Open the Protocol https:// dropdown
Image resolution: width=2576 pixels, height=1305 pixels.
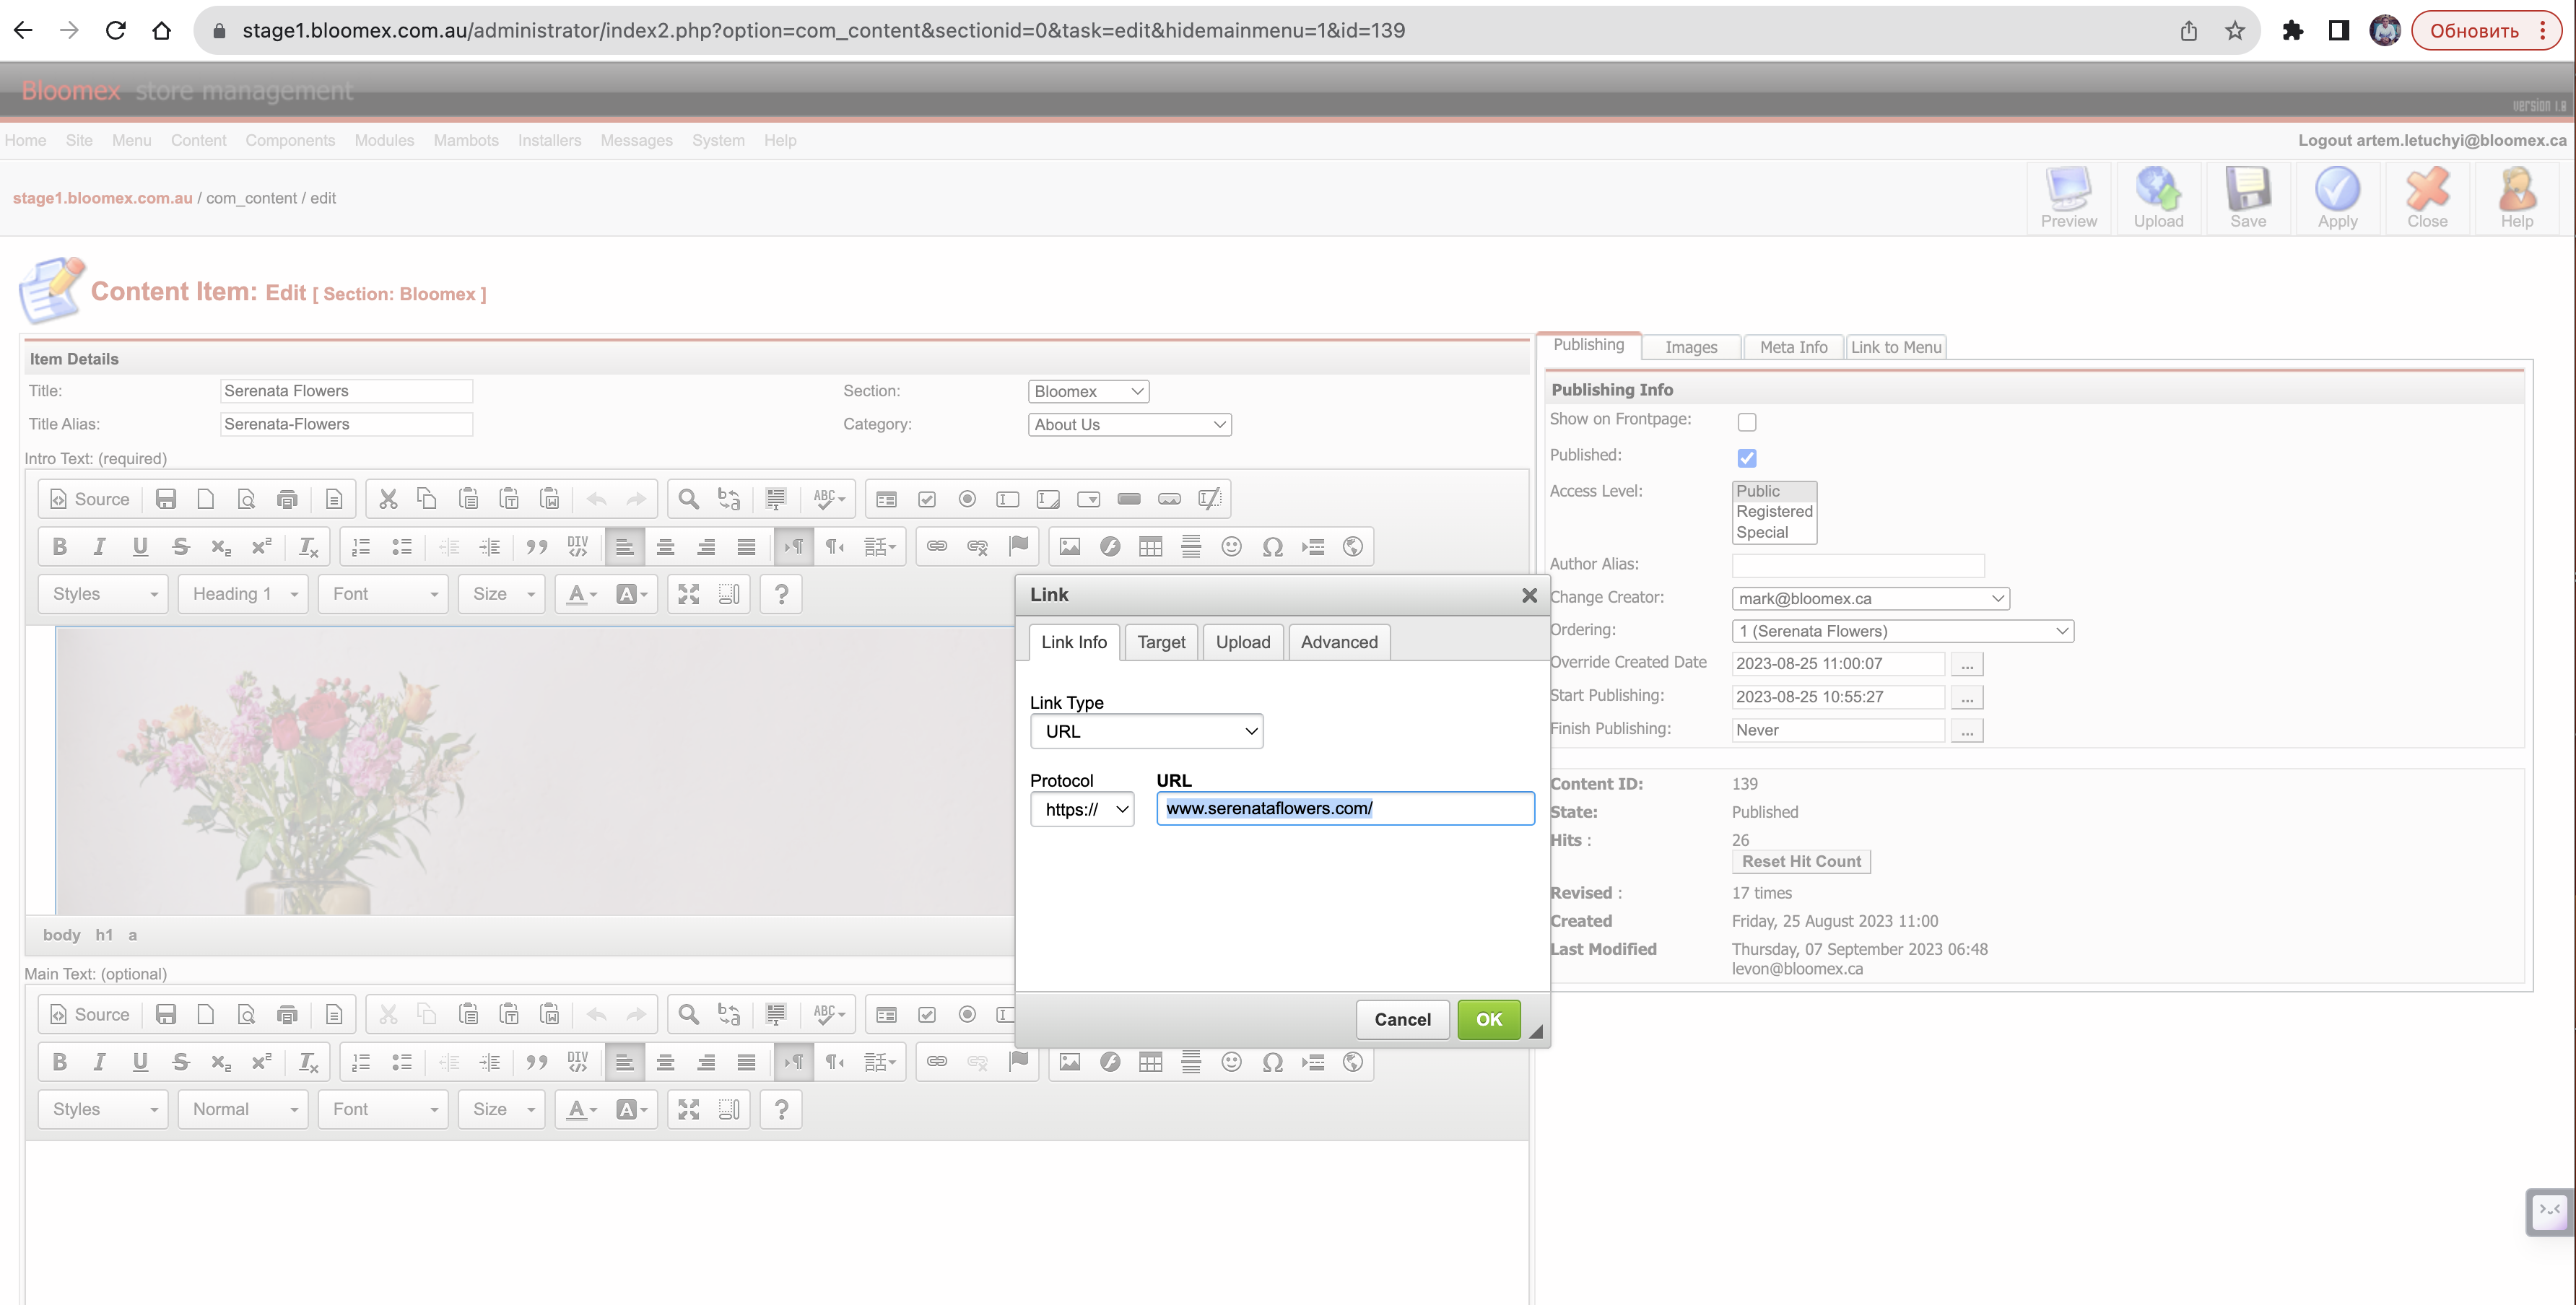(x=1082, y=809)
